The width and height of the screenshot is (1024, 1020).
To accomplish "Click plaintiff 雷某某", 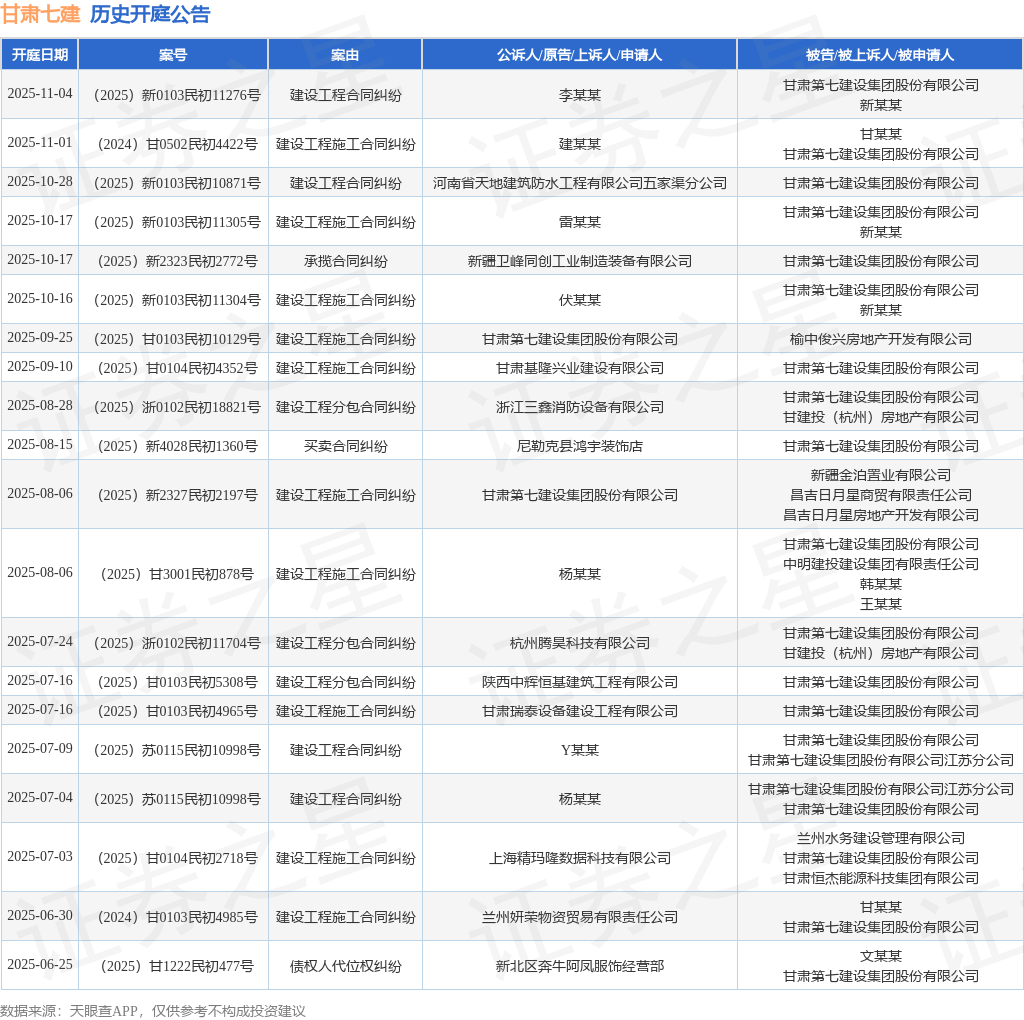I will pyautogui.click(x=579, y=223).
